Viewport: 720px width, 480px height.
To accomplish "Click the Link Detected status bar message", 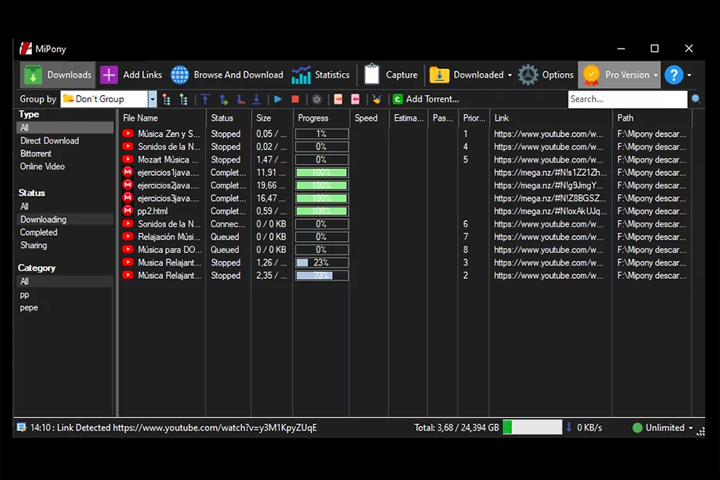I will pos(173,428).
